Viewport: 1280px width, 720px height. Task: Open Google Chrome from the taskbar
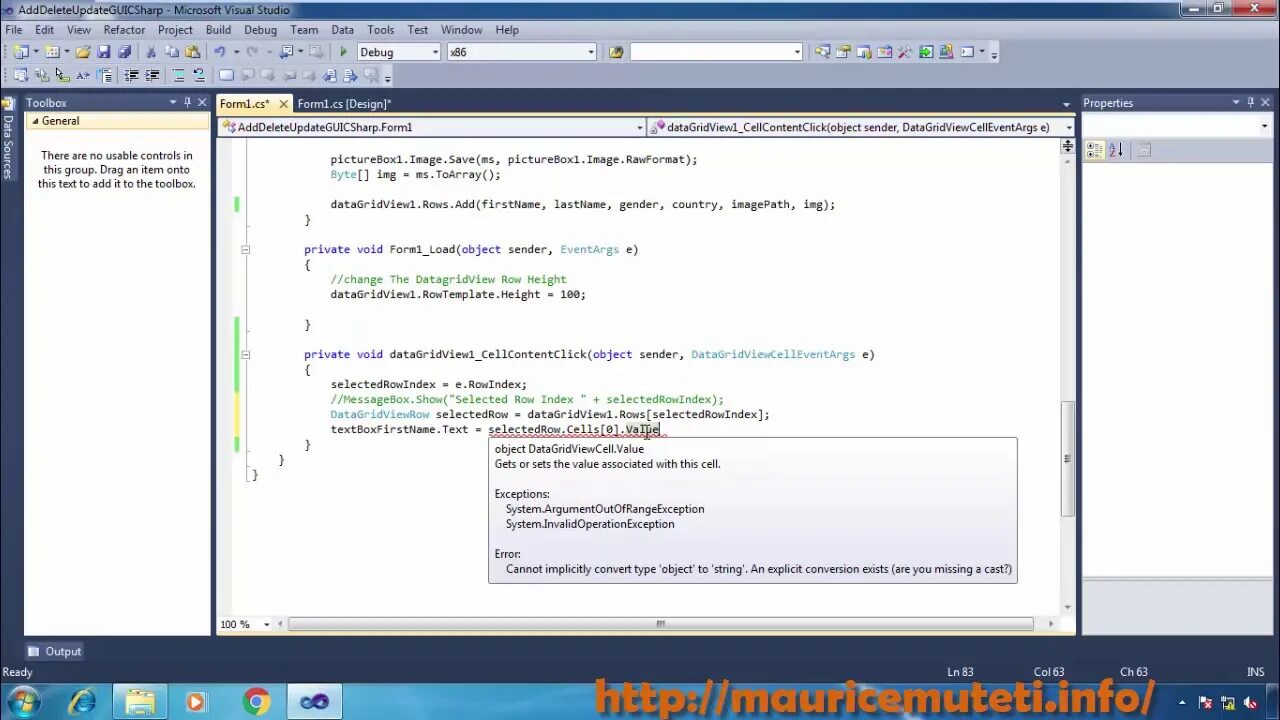pos(256,702)
